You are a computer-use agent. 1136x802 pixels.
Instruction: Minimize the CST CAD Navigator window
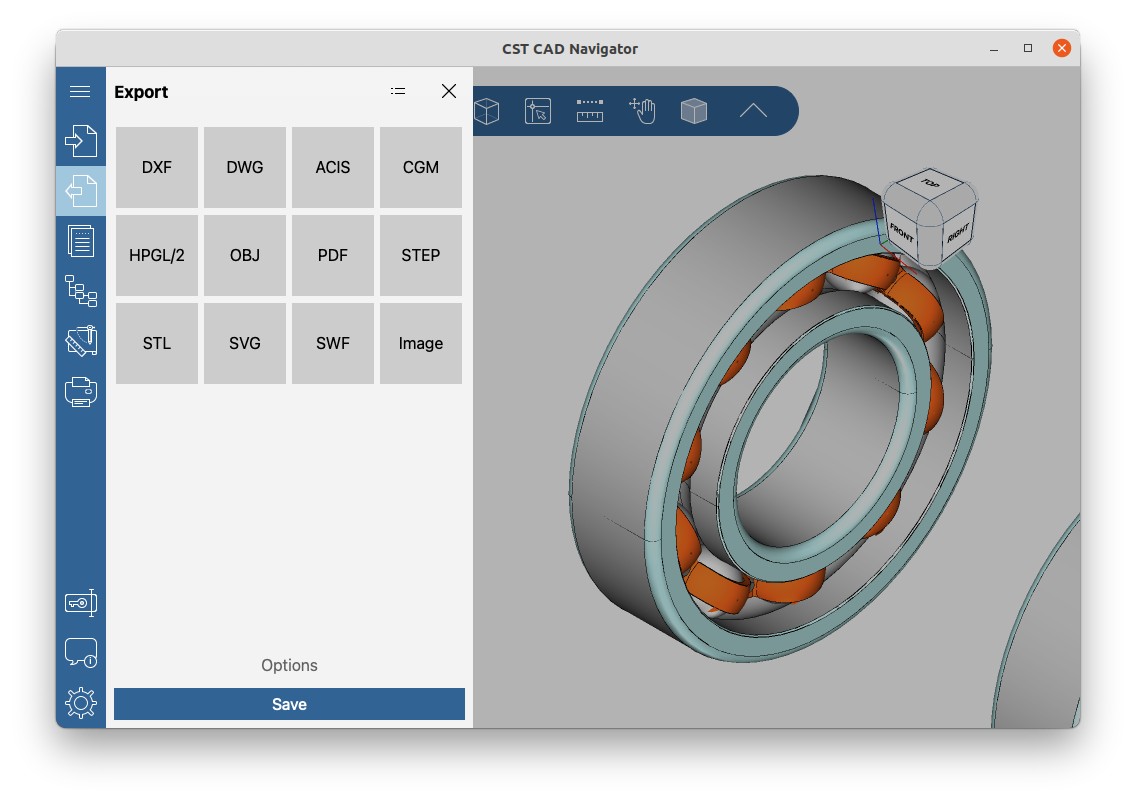(994, 49)
